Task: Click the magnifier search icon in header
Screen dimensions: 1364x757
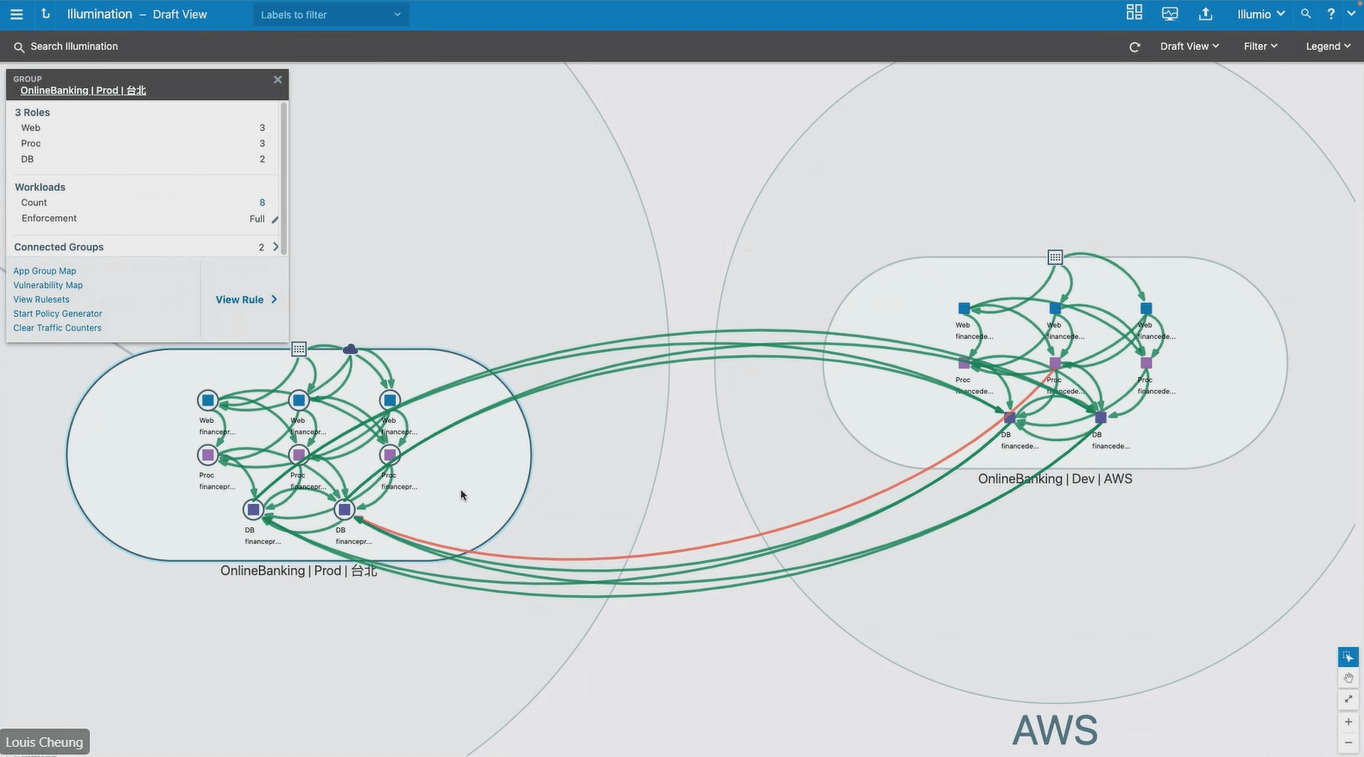Action: pos(1306,14)
